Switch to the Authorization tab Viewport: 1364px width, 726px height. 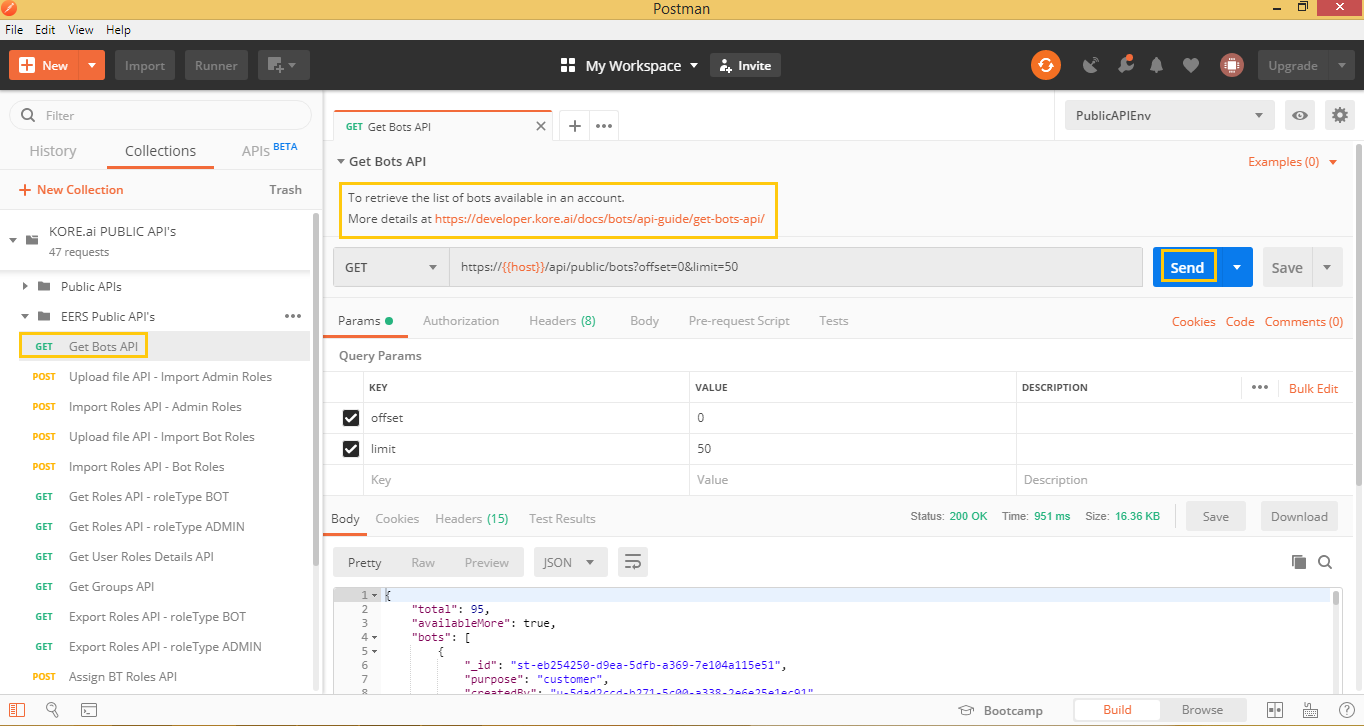coord(461,321)
